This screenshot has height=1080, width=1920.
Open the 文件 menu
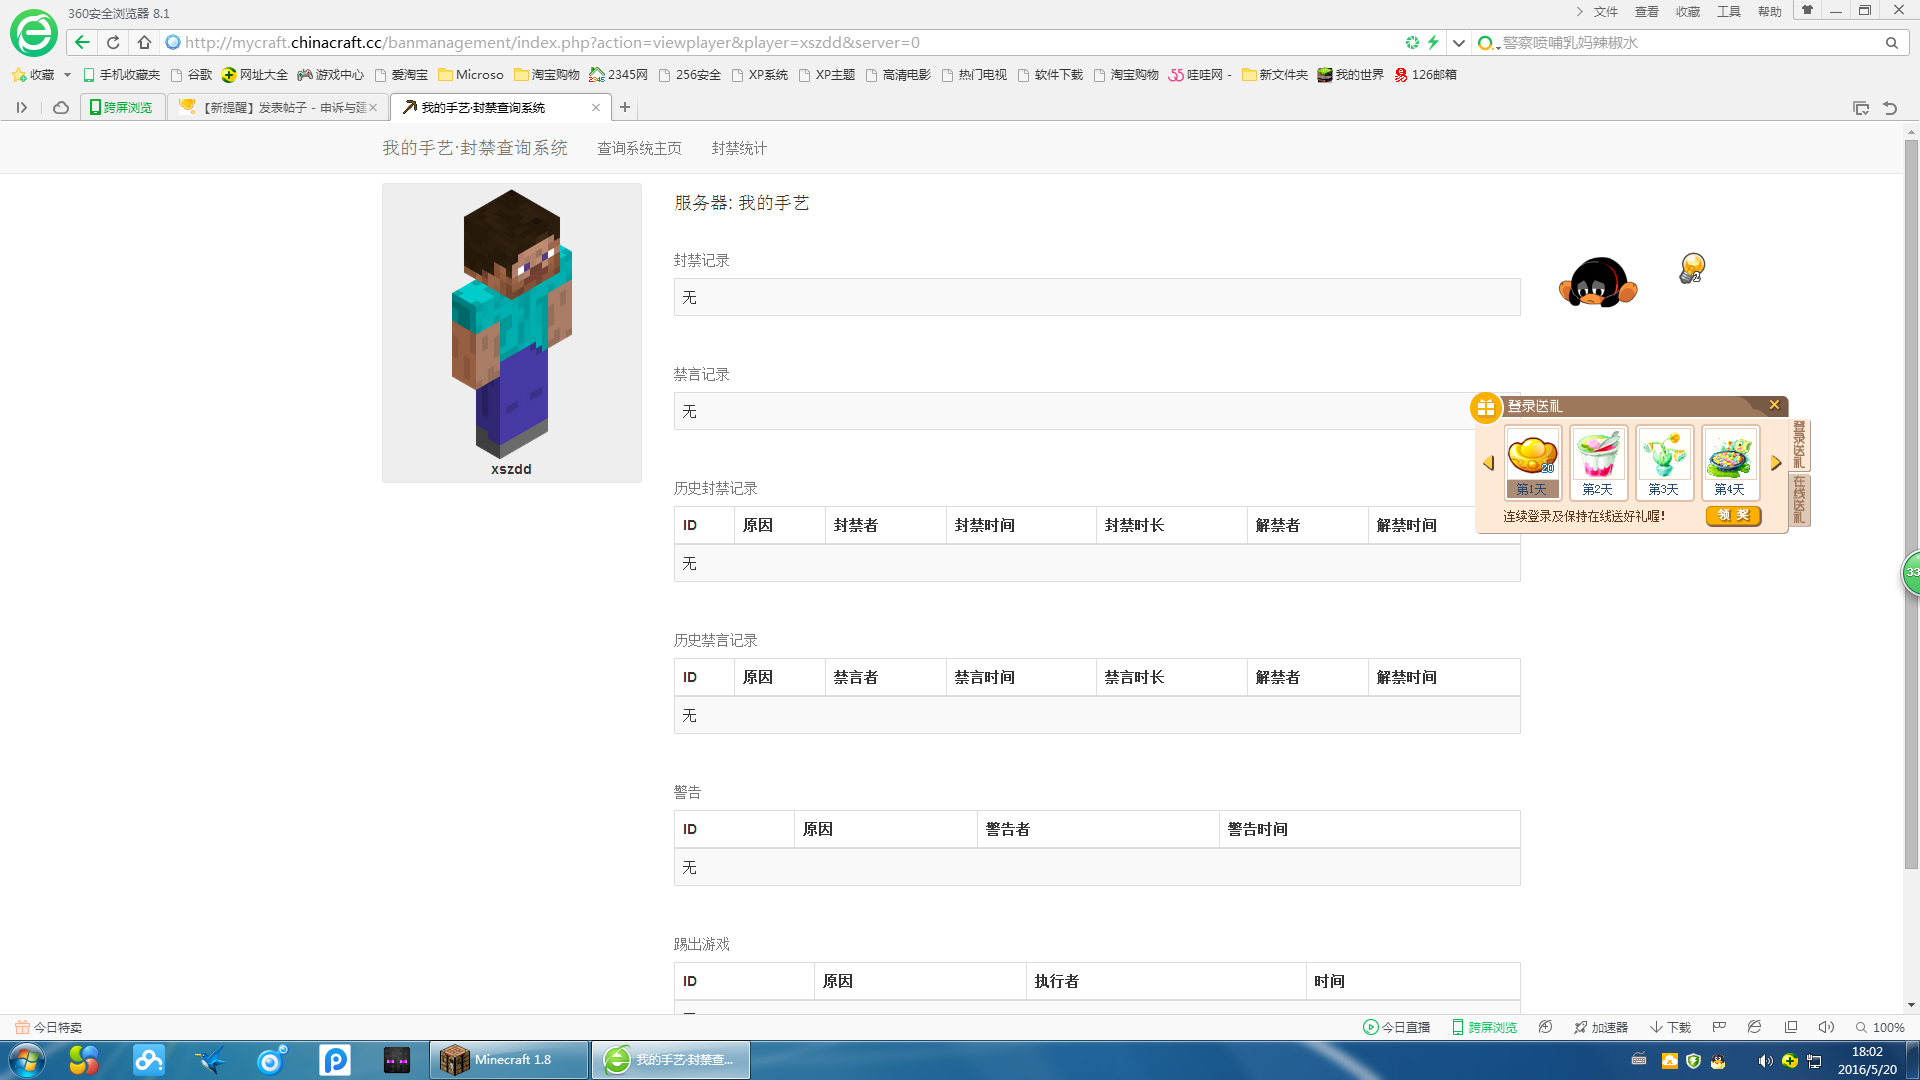[1606, 12]
